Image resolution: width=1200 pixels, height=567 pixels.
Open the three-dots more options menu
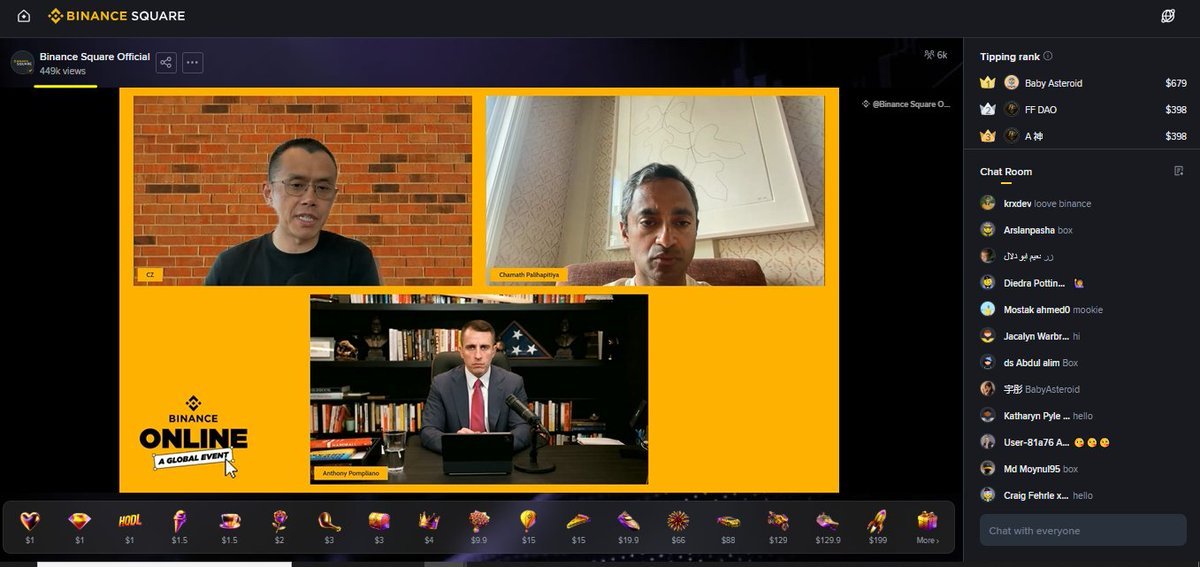(193, 63)
